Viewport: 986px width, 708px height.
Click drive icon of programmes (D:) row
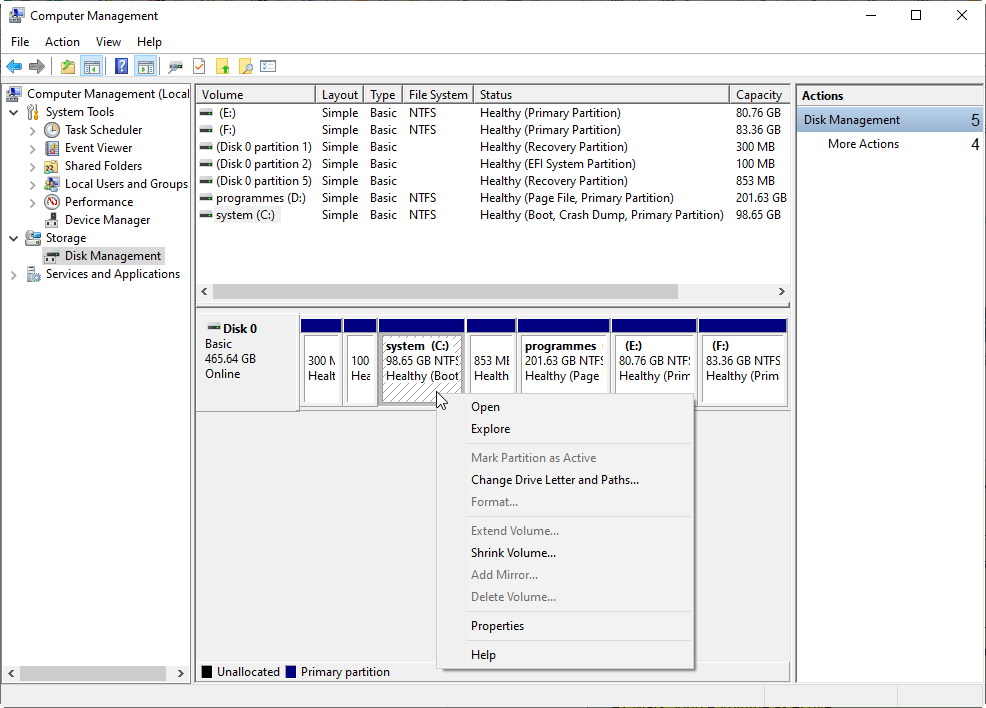(206, 198)
